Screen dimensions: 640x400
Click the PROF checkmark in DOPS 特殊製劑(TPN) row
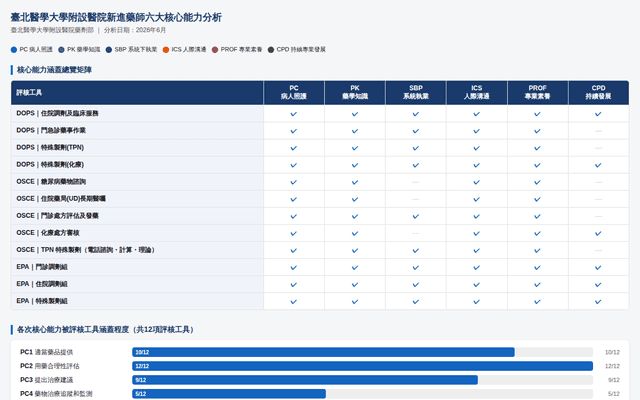tap(537, 148)
